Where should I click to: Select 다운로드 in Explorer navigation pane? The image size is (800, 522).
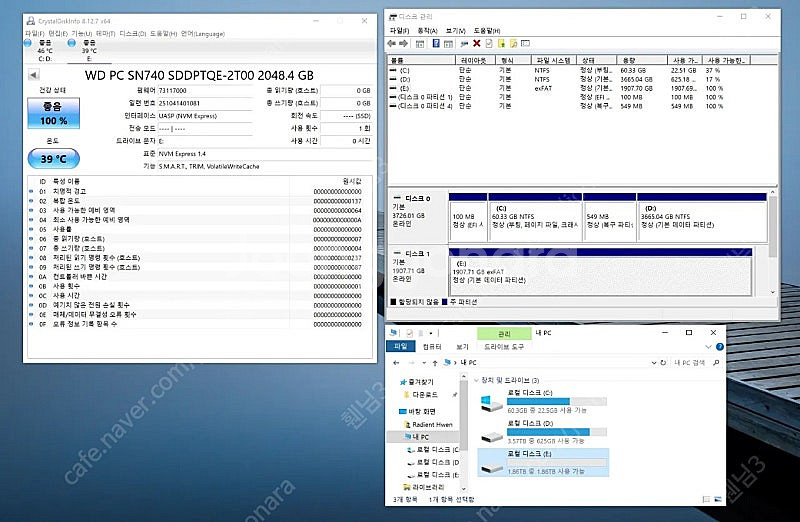425,394
